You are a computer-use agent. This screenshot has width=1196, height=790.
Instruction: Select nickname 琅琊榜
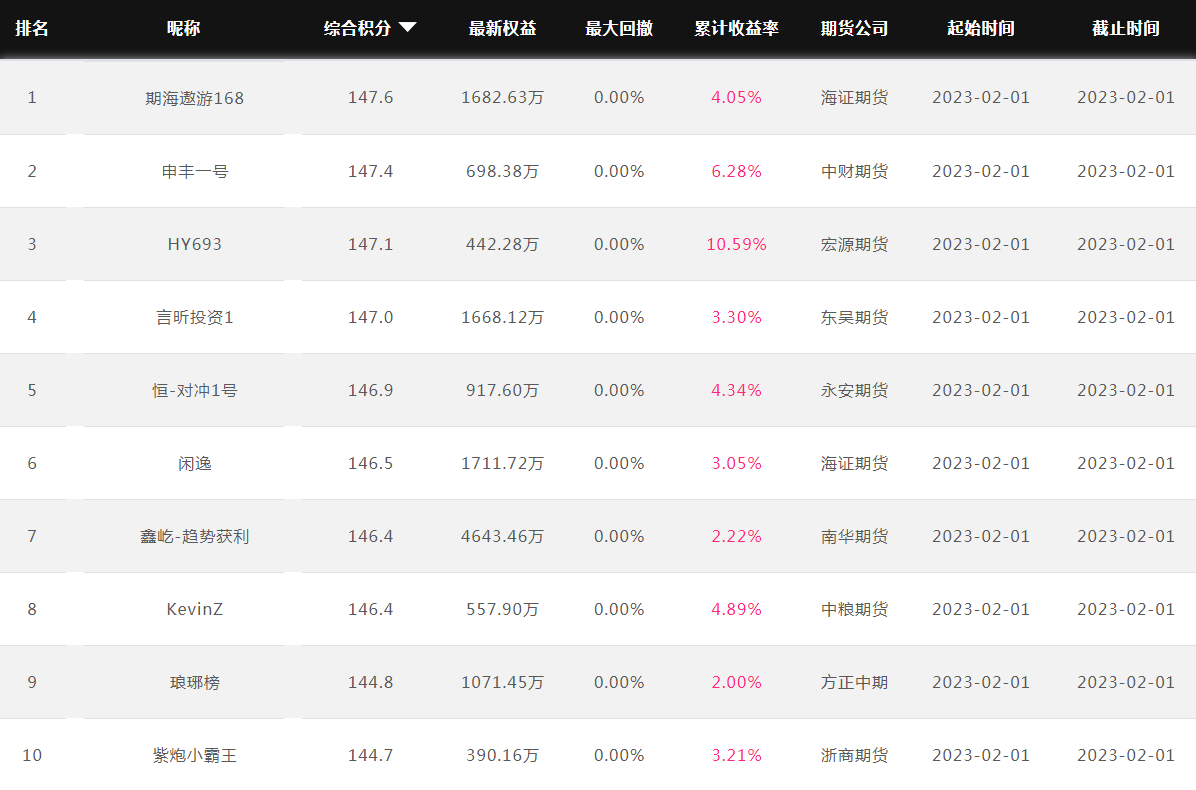coord(195,682)
